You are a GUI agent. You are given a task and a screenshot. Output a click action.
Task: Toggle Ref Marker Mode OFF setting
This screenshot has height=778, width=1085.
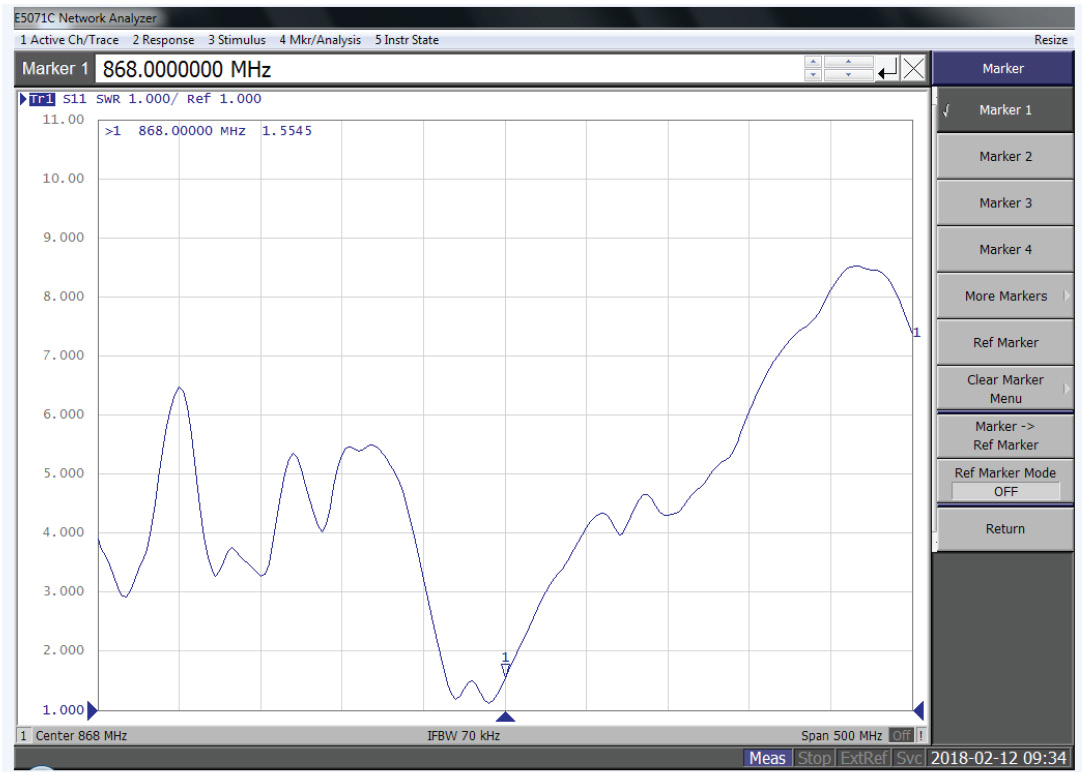coord(1004,482)
